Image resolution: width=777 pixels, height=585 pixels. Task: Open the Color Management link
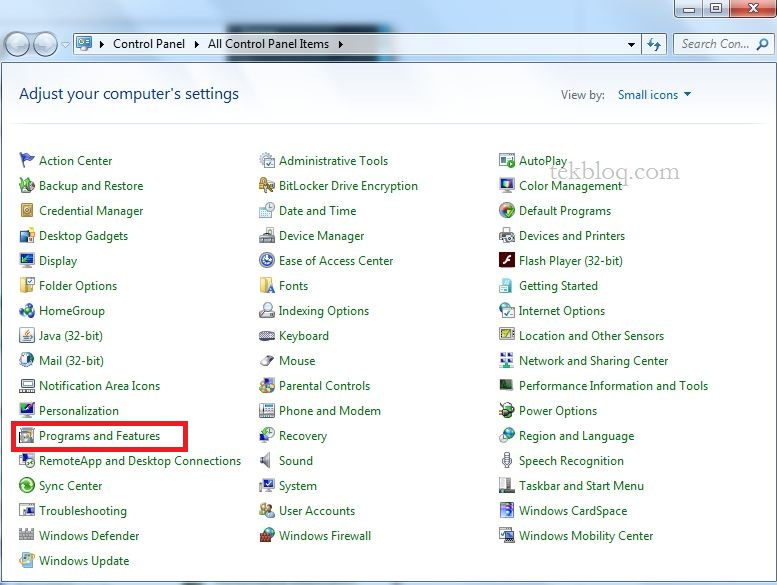point(570,186)
